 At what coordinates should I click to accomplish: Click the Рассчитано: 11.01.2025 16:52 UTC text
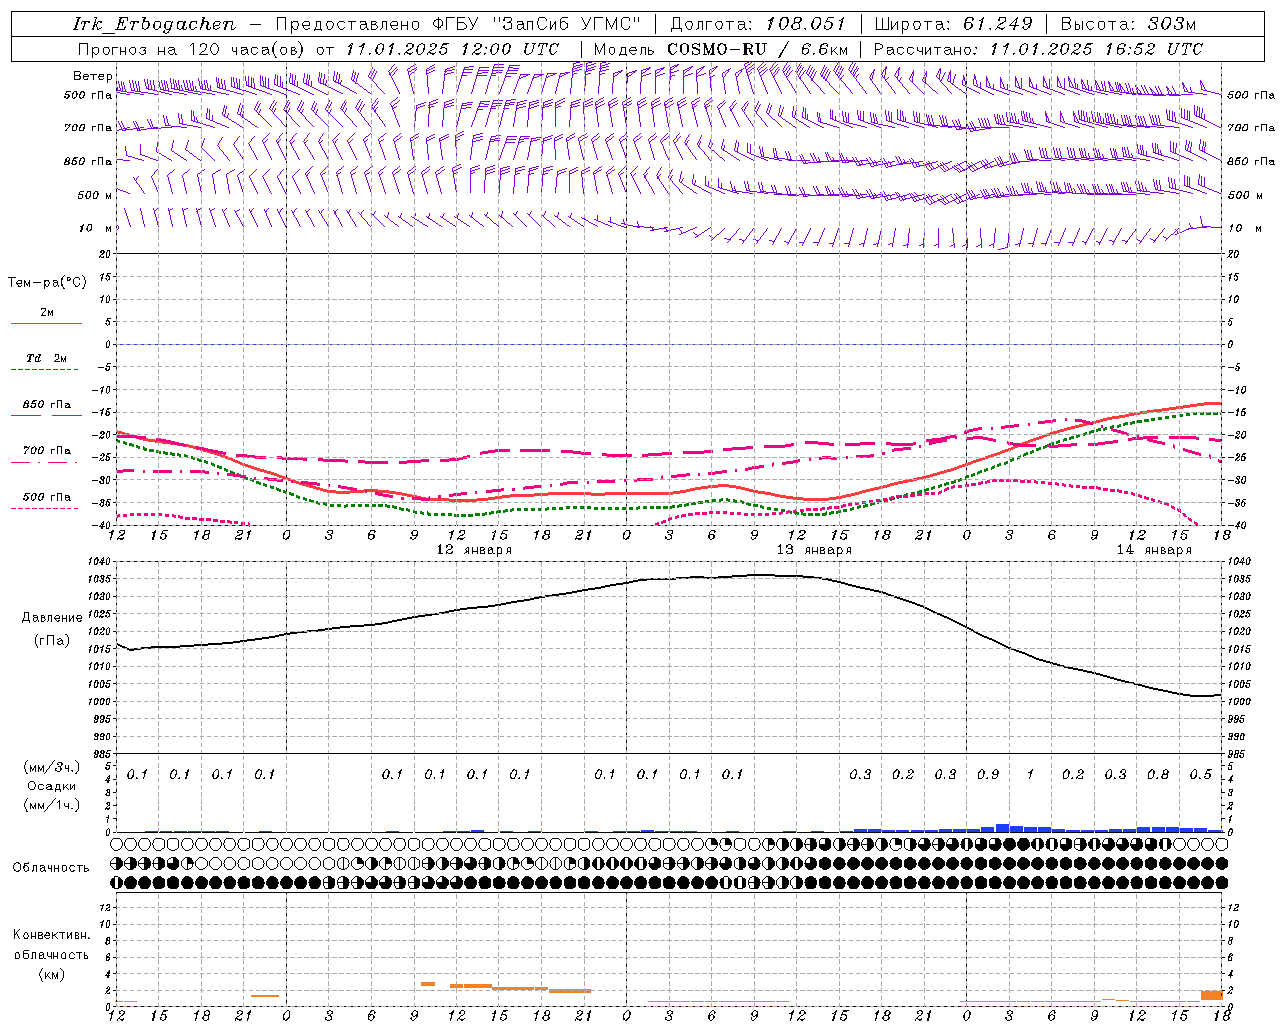coord(1038,49)
